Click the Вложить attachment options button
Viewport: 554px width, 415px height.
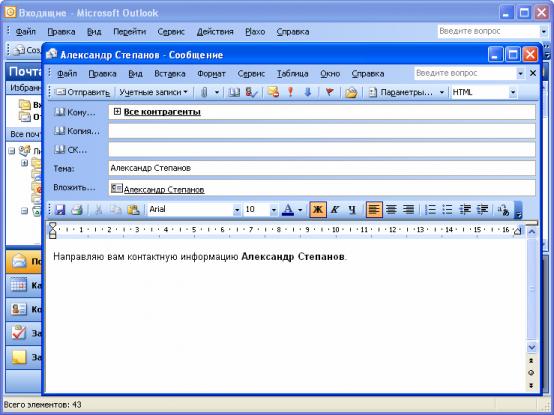pos(74,187)
